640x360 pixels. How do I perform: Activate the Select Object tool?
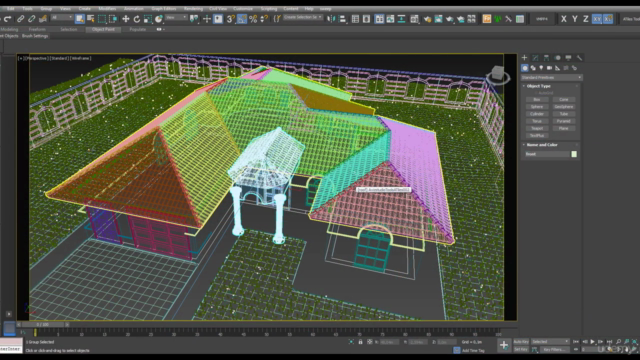tap(80, 19)
